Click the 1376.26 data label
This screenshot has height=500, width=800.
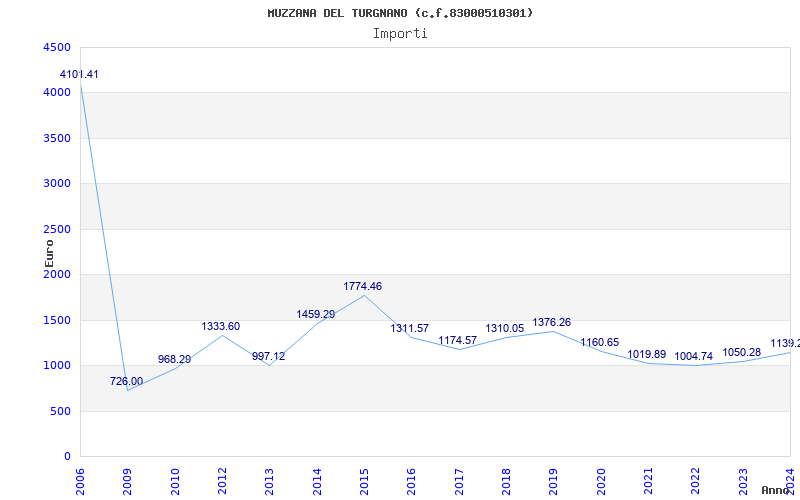tap(552, 323)
